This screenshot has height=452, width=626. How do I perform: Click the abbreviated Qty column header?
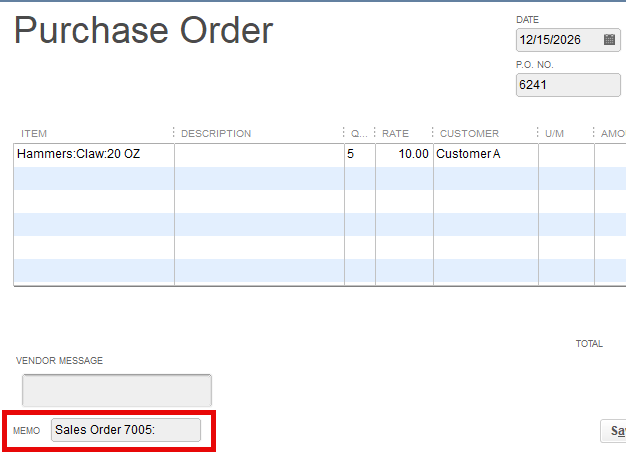(357, 134)
